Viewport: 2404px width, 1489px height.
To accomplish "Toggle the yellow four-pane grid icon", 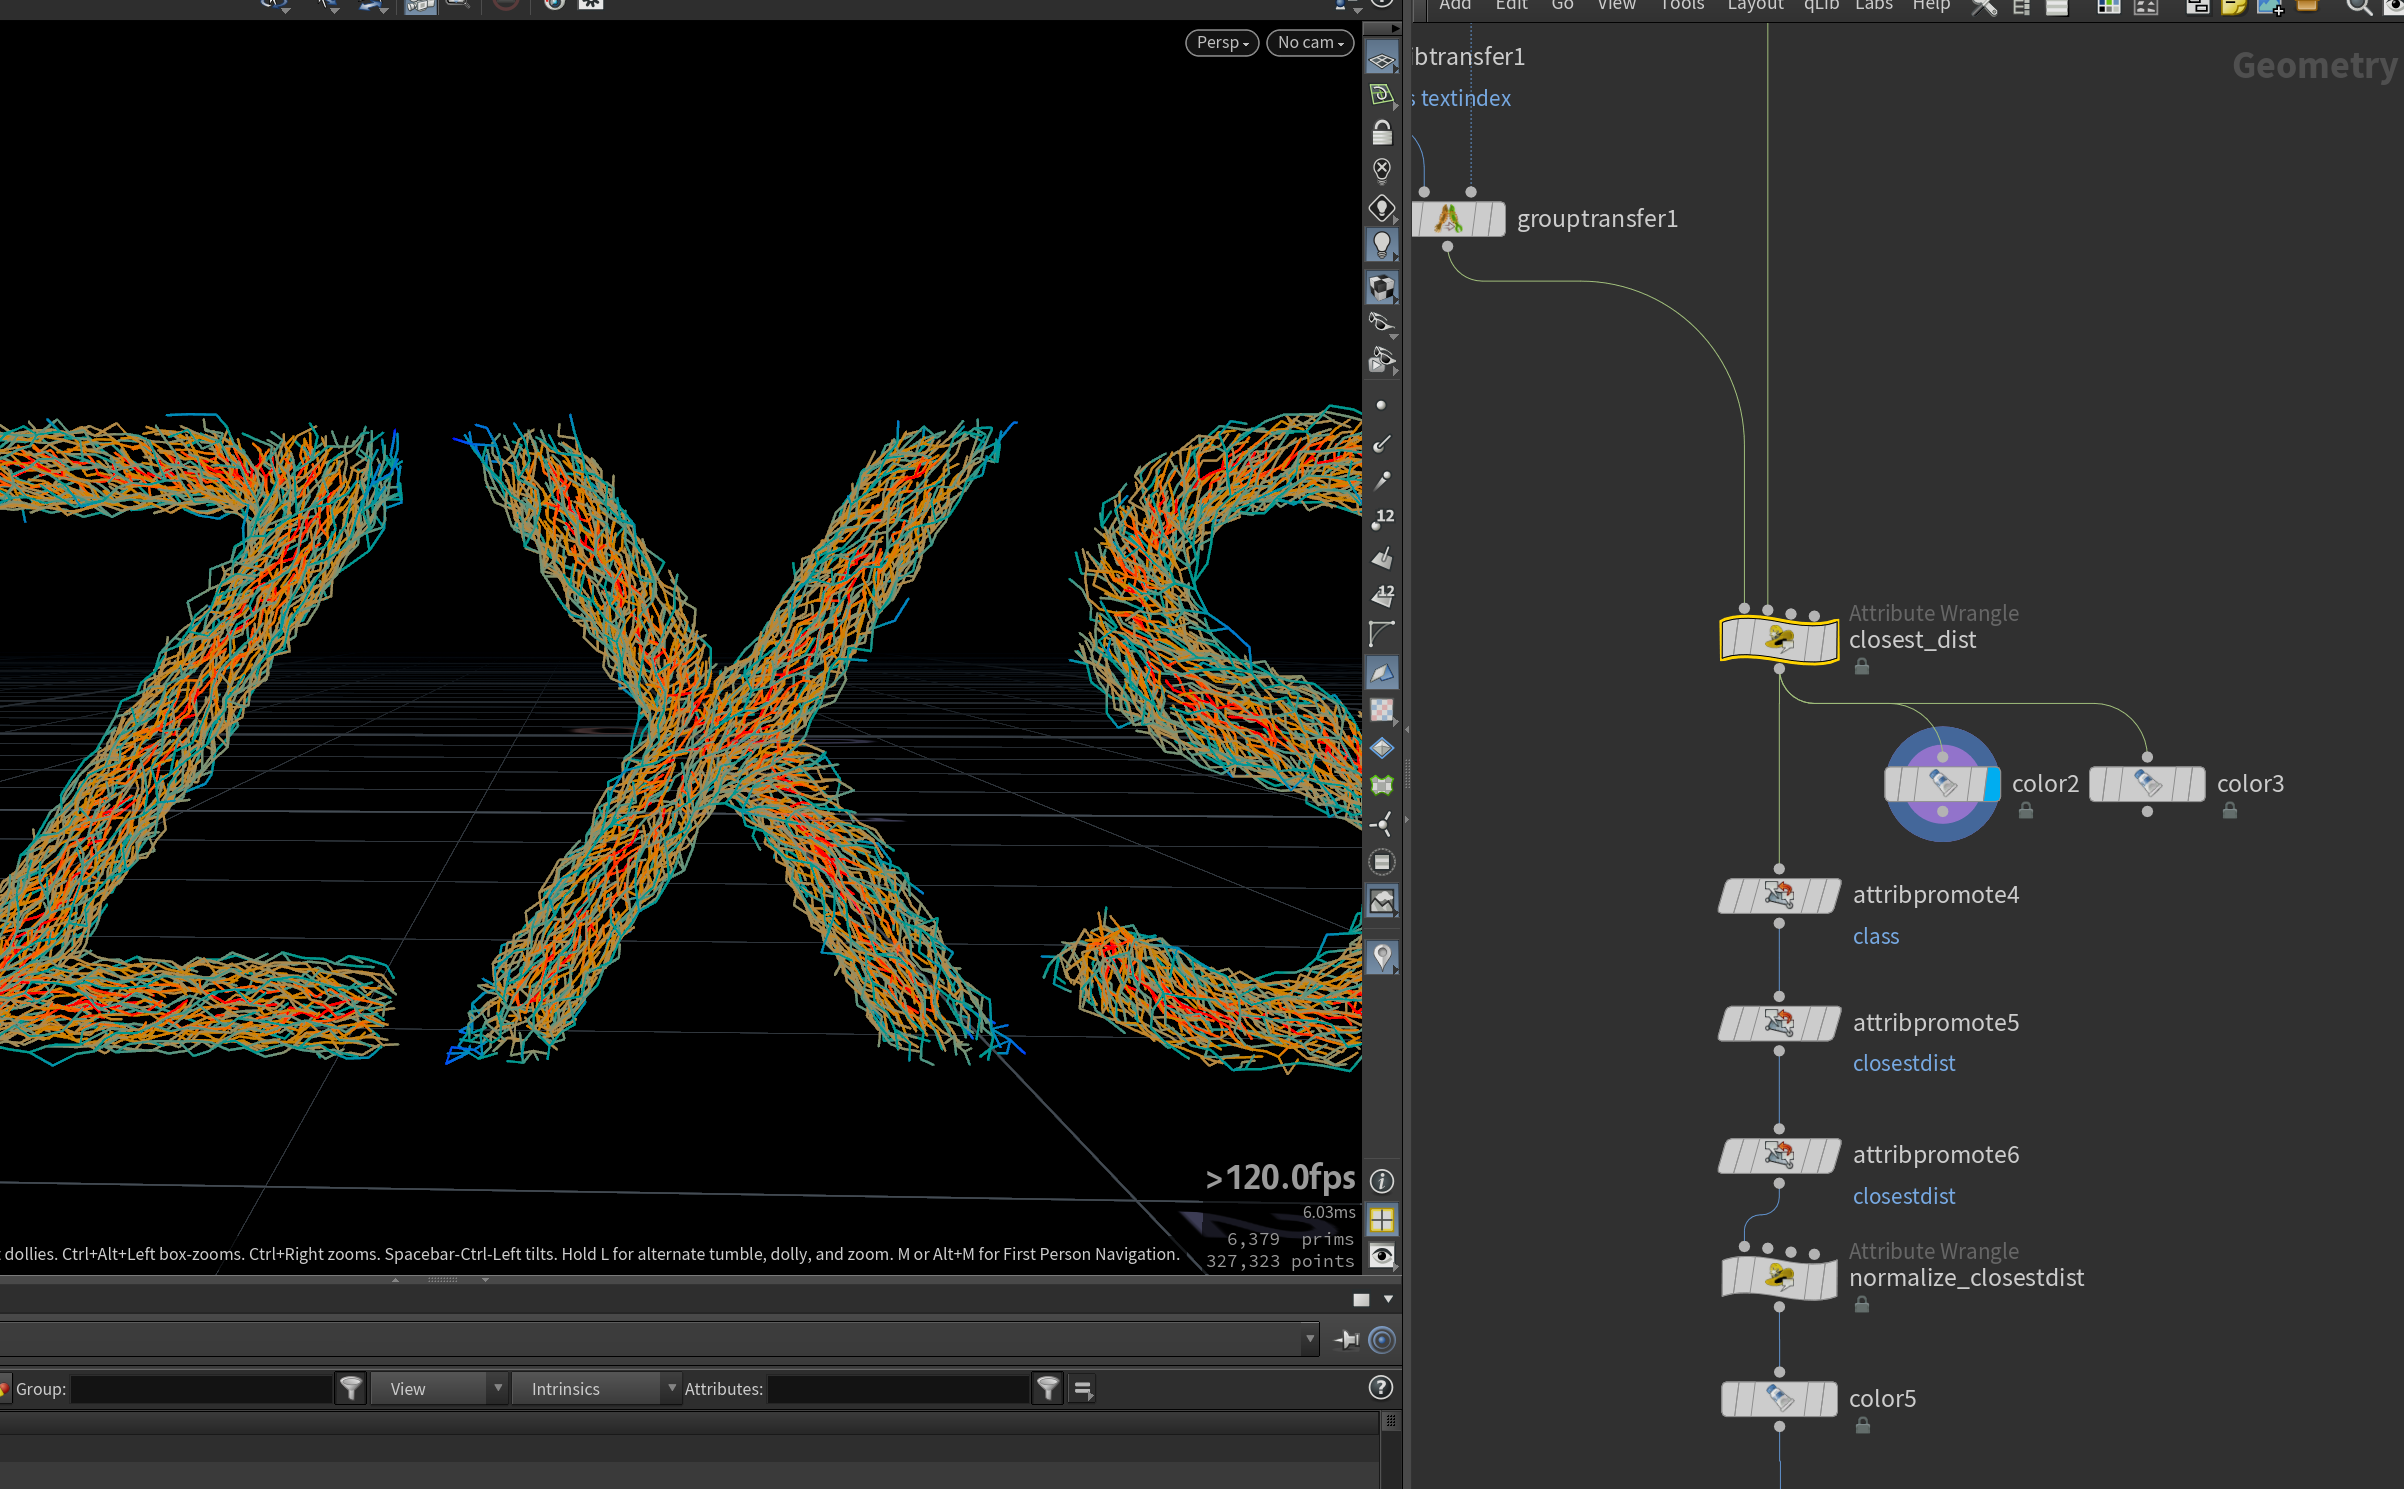I will pos(1382,1219).
